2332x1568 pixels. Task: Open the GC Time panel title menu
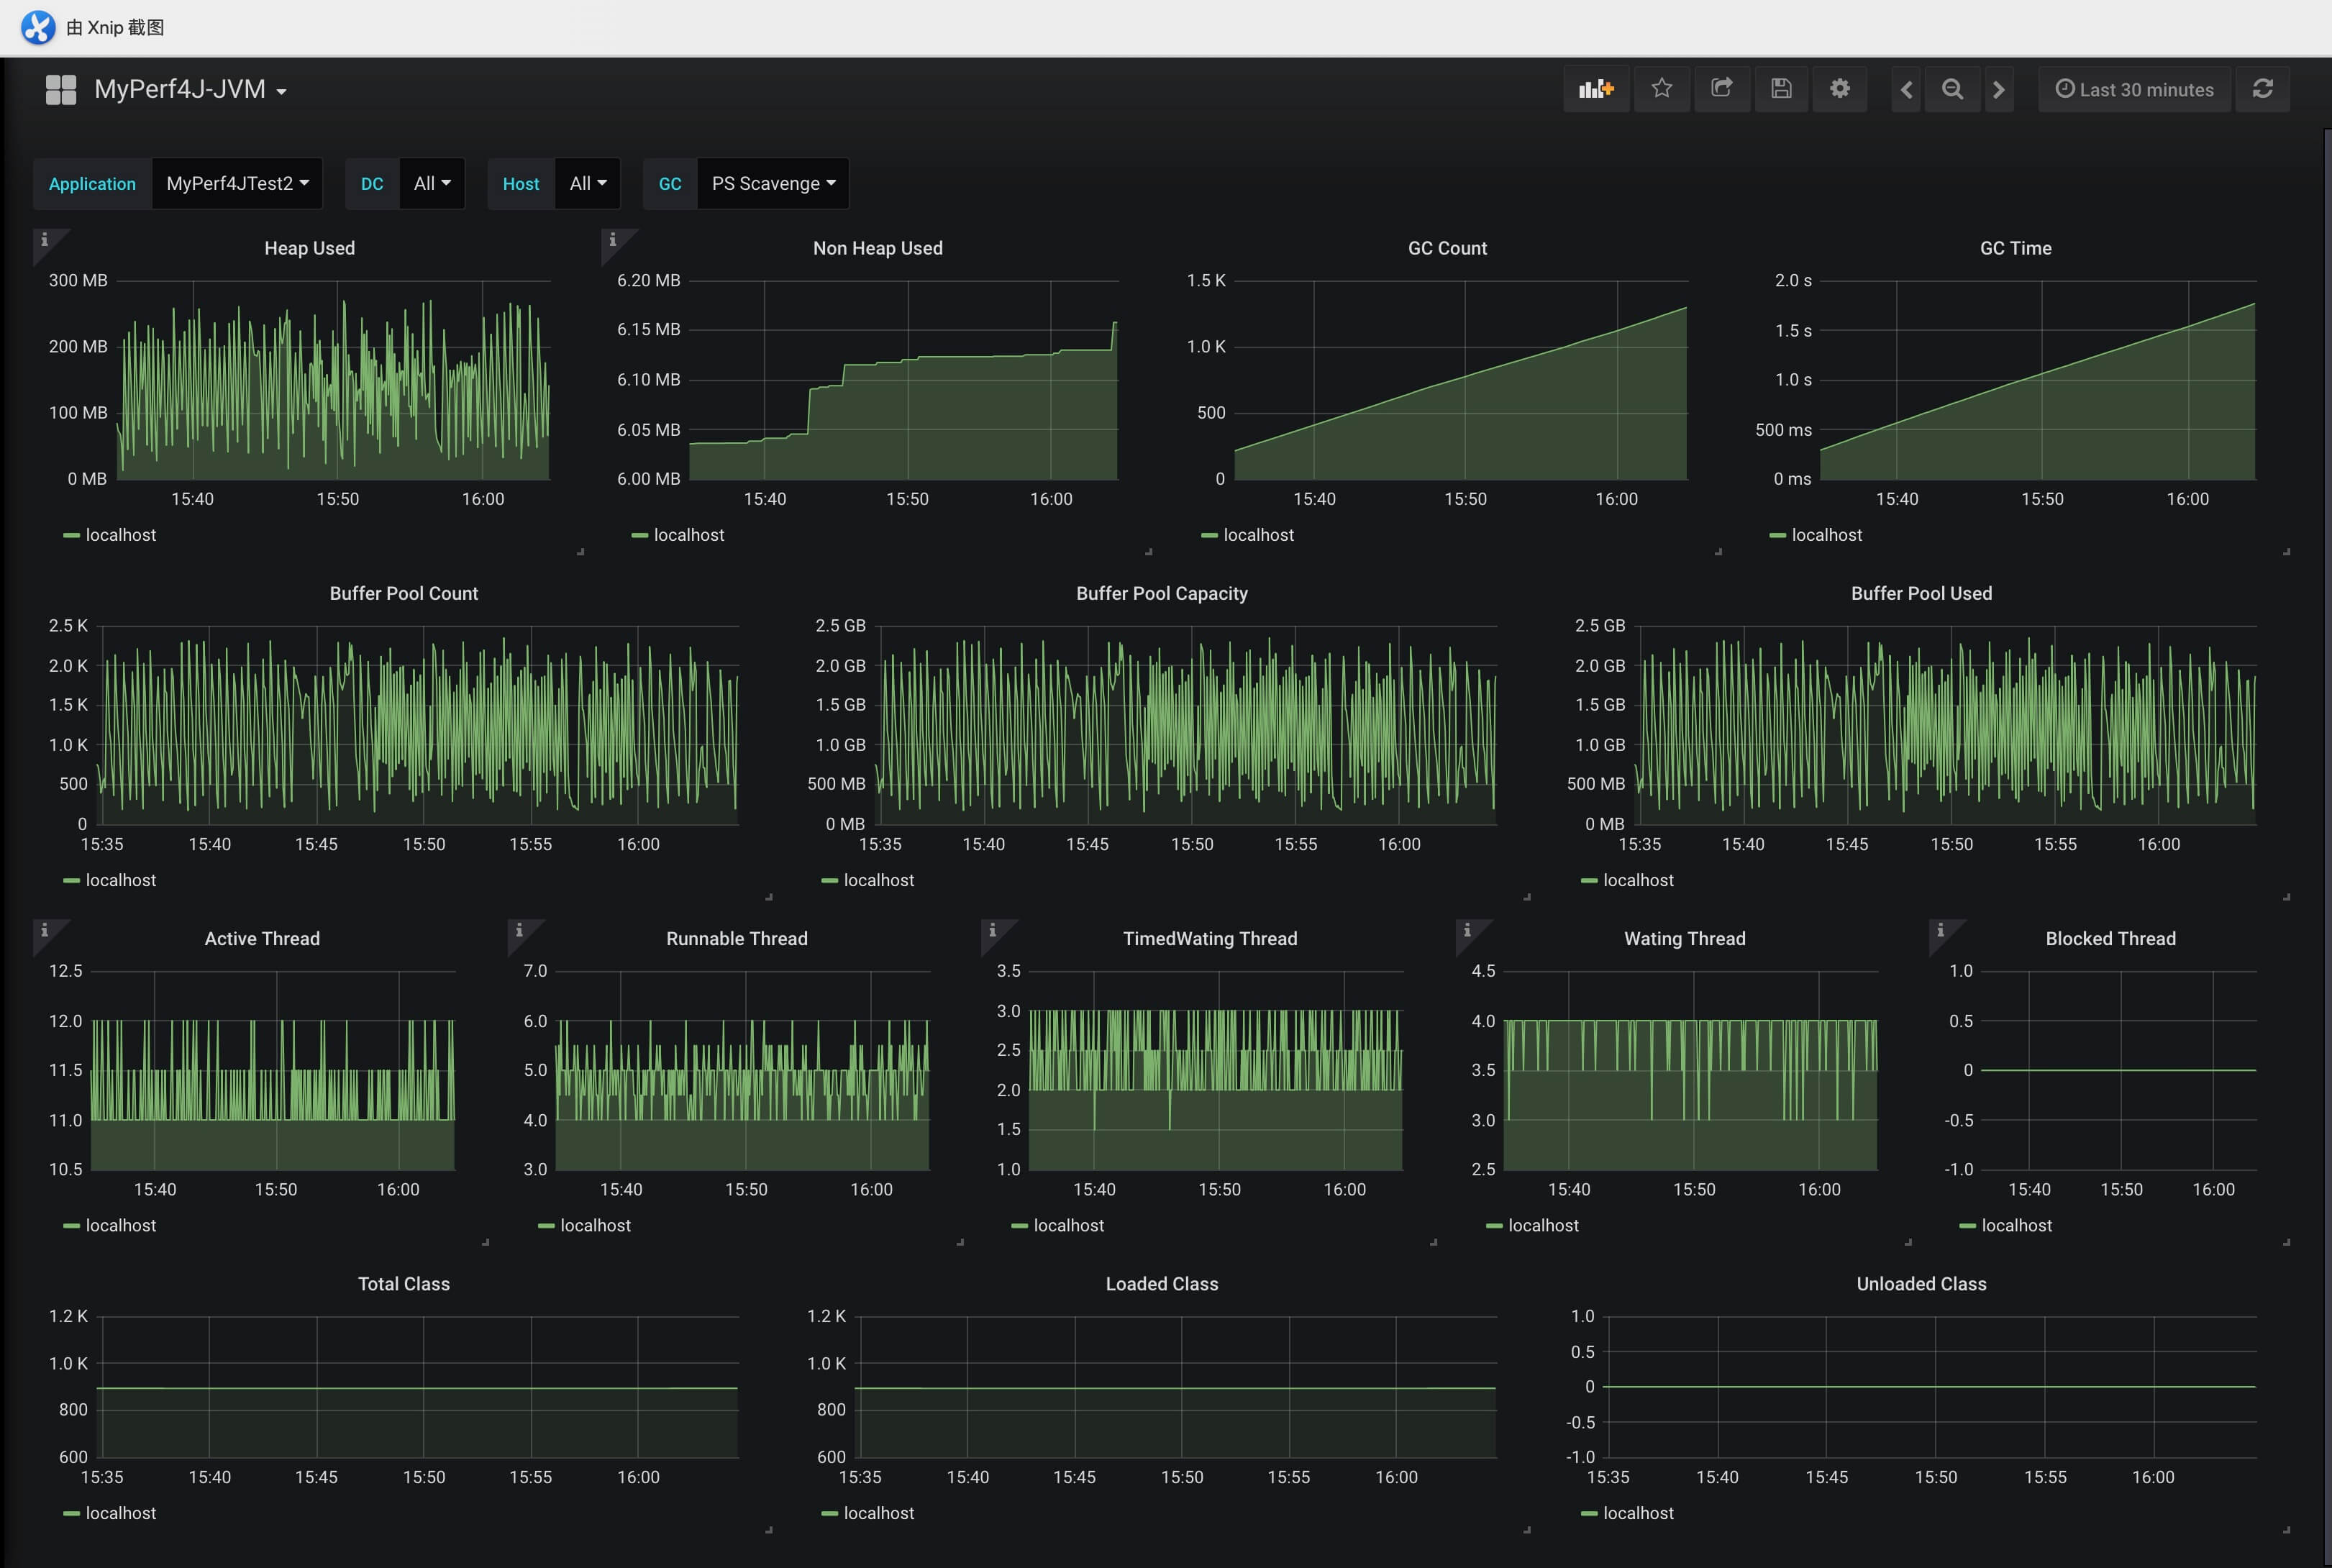2015,248
